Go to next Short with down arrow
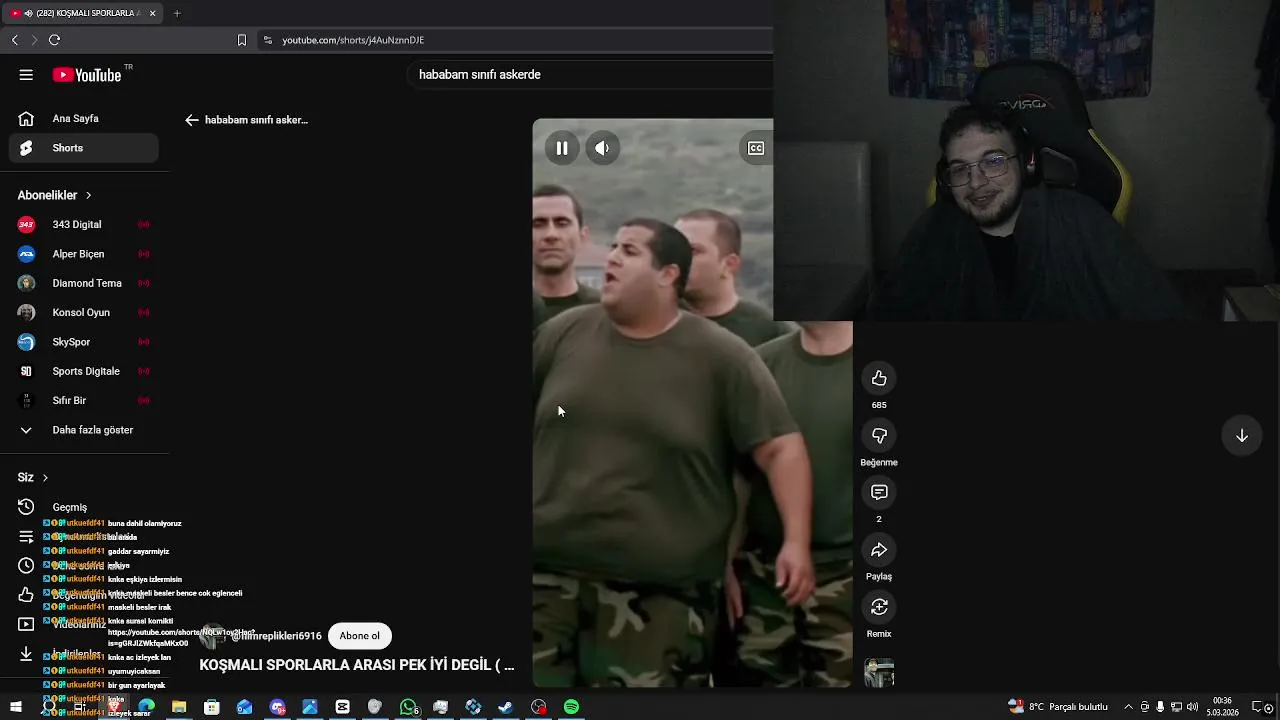 tap(1242, 436)
